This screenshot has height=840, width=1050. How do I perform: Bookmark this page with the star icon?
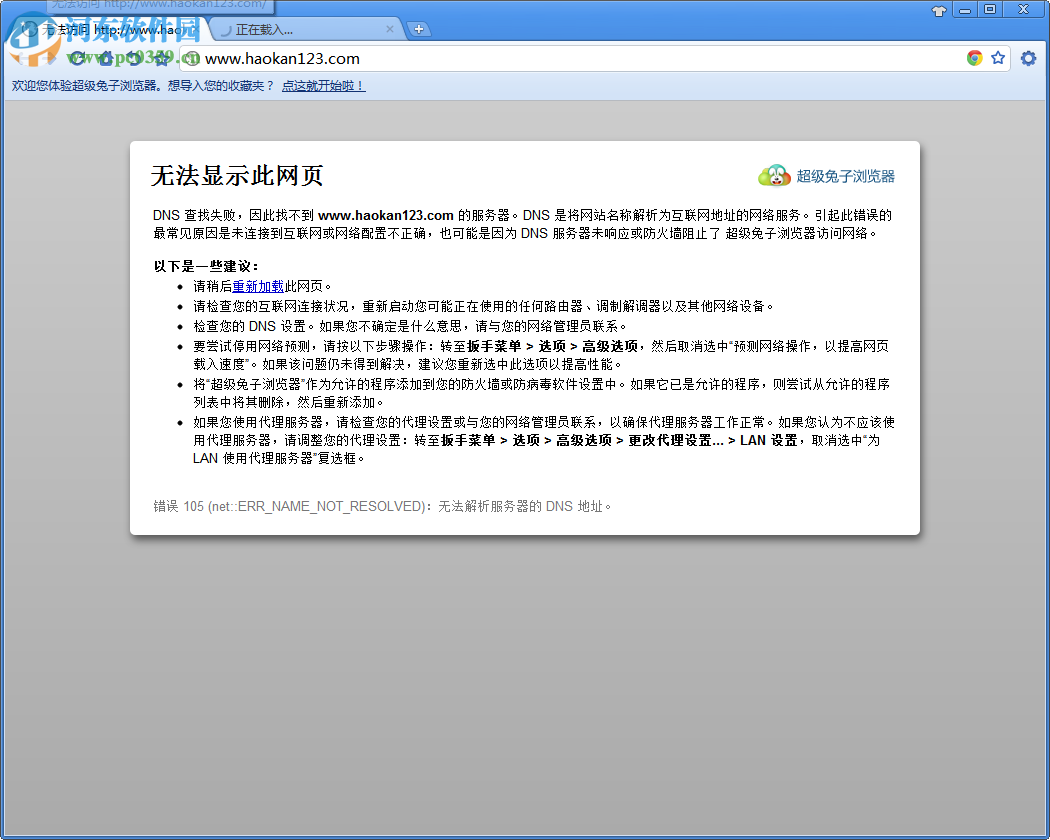(x=998, y=58)
